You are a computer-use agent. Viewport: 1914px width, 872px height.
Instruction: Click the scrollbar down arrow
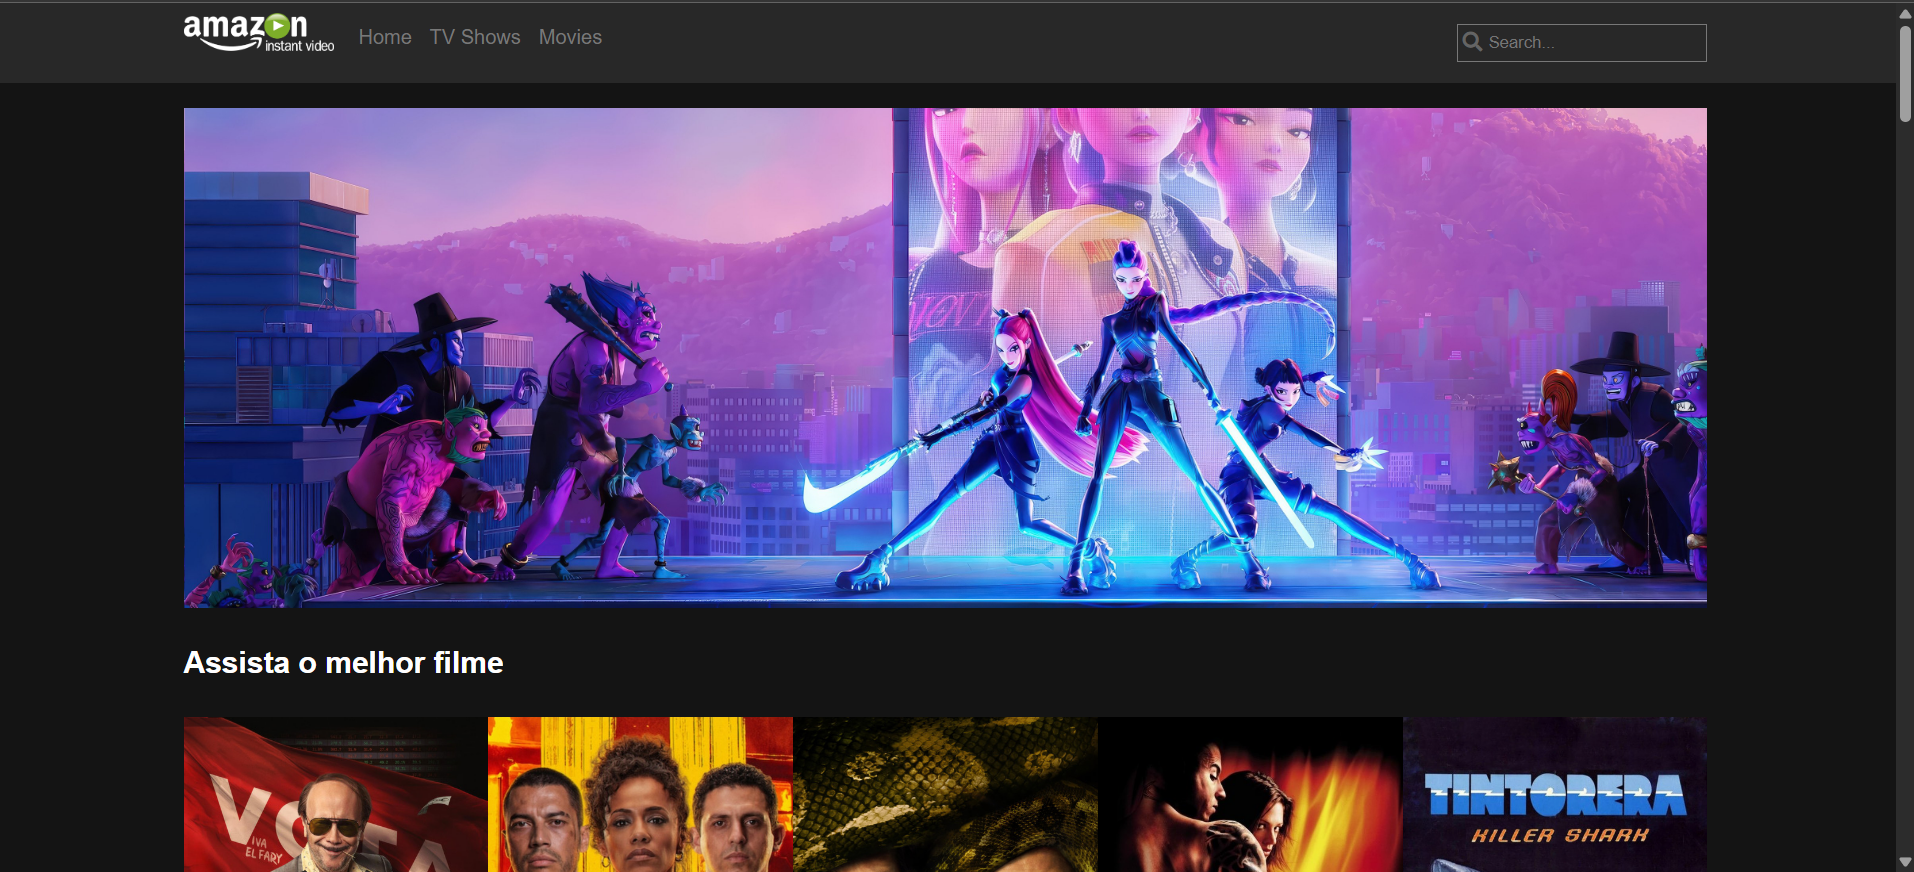click(1905, 862)
